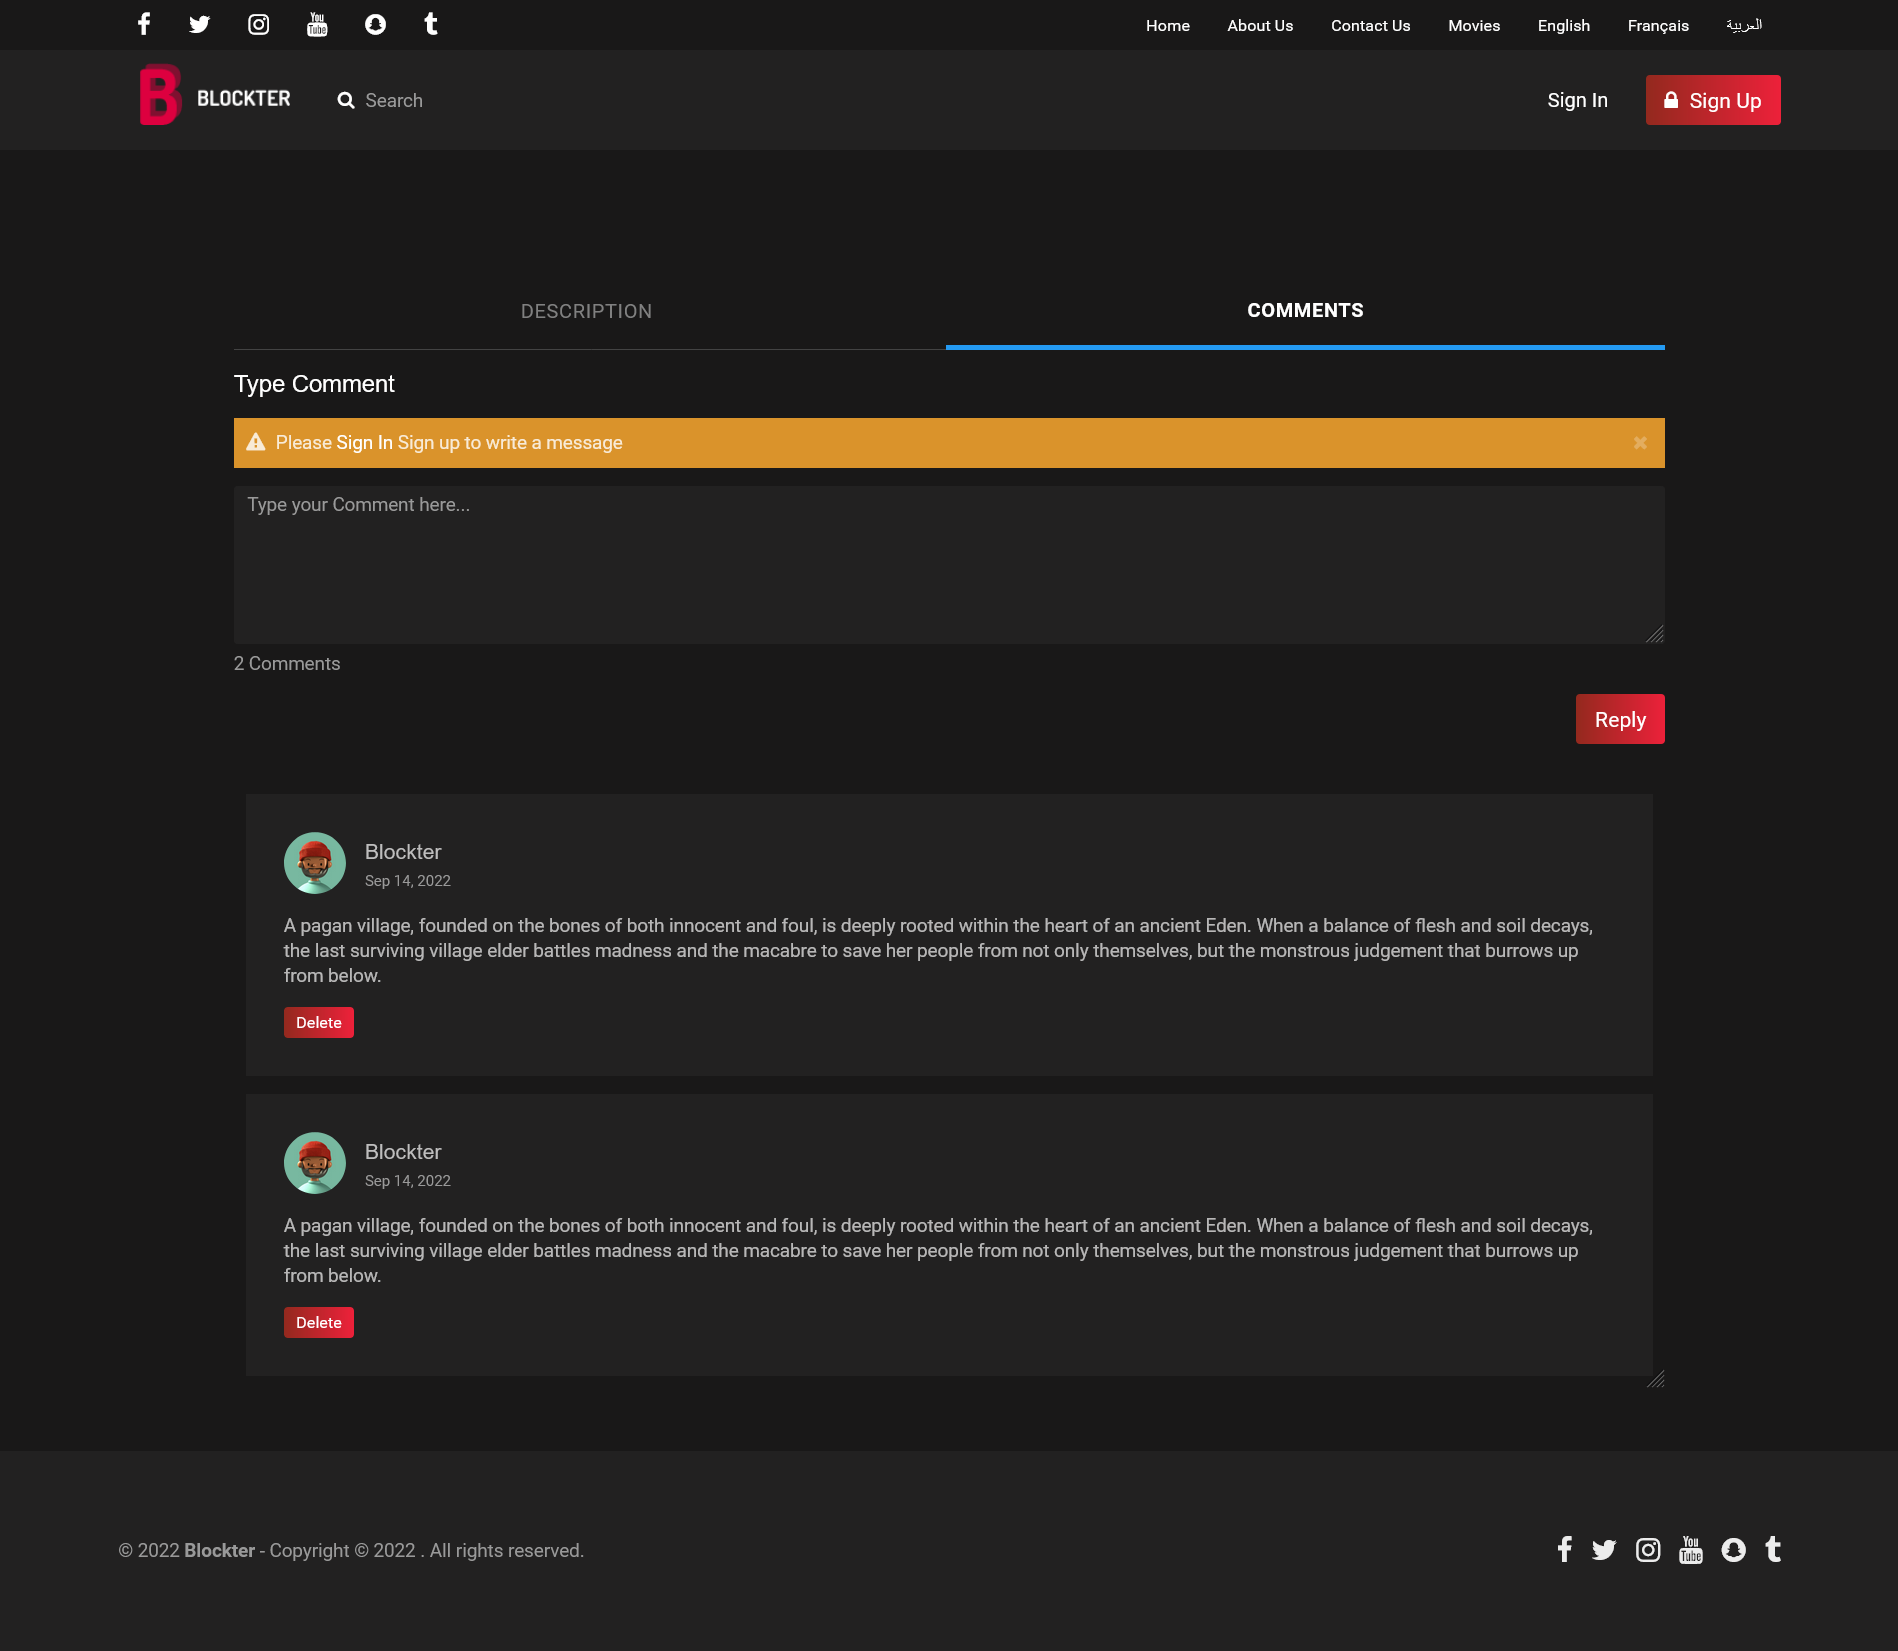Delete the second Blockter comment

(x=319, y=1322)
